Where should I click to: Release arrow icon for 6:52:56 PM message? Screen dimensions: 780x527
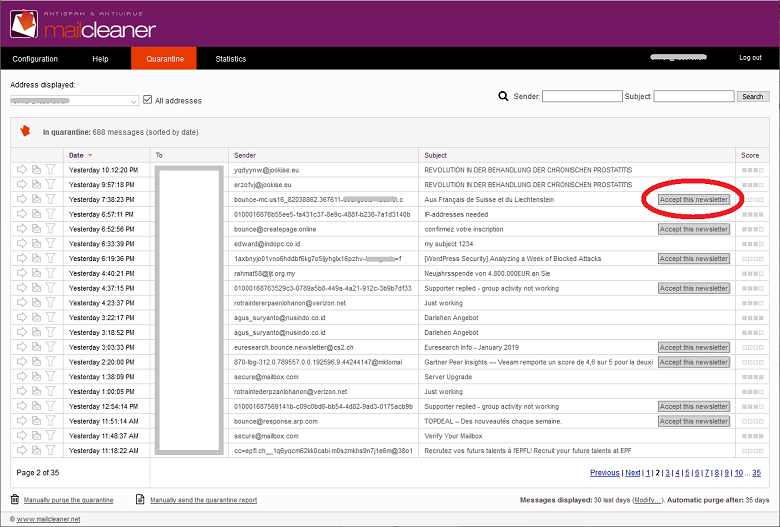(21, 229)
